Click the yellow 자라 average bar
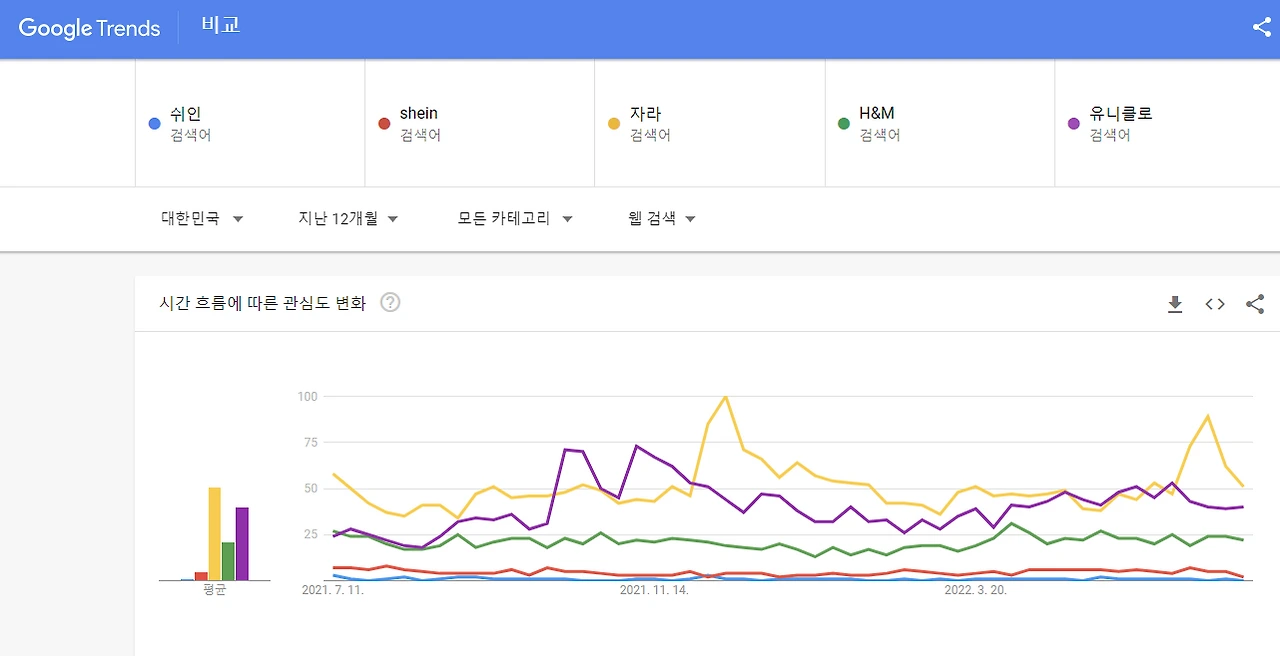Viewport: 1280px width, 656px height. 214,533
